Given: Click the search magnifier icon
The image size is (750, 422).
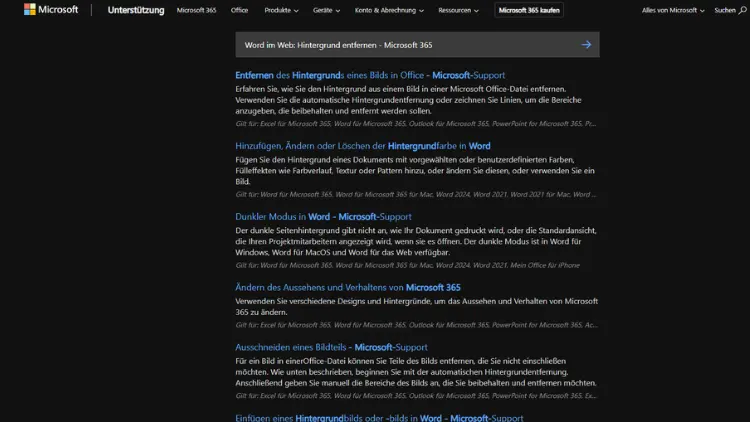Looking at the screenshot, I should click(x=742, y=10).
